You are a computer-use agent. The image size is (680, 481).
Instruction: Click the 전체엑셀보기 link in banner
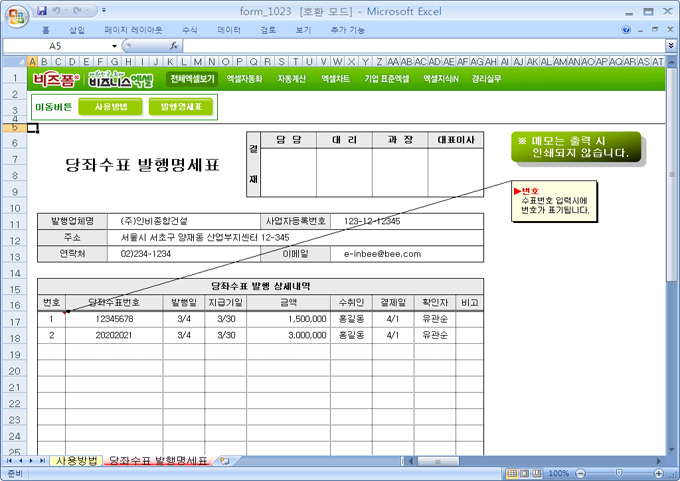pyautogui.click(x=192, y=78)
